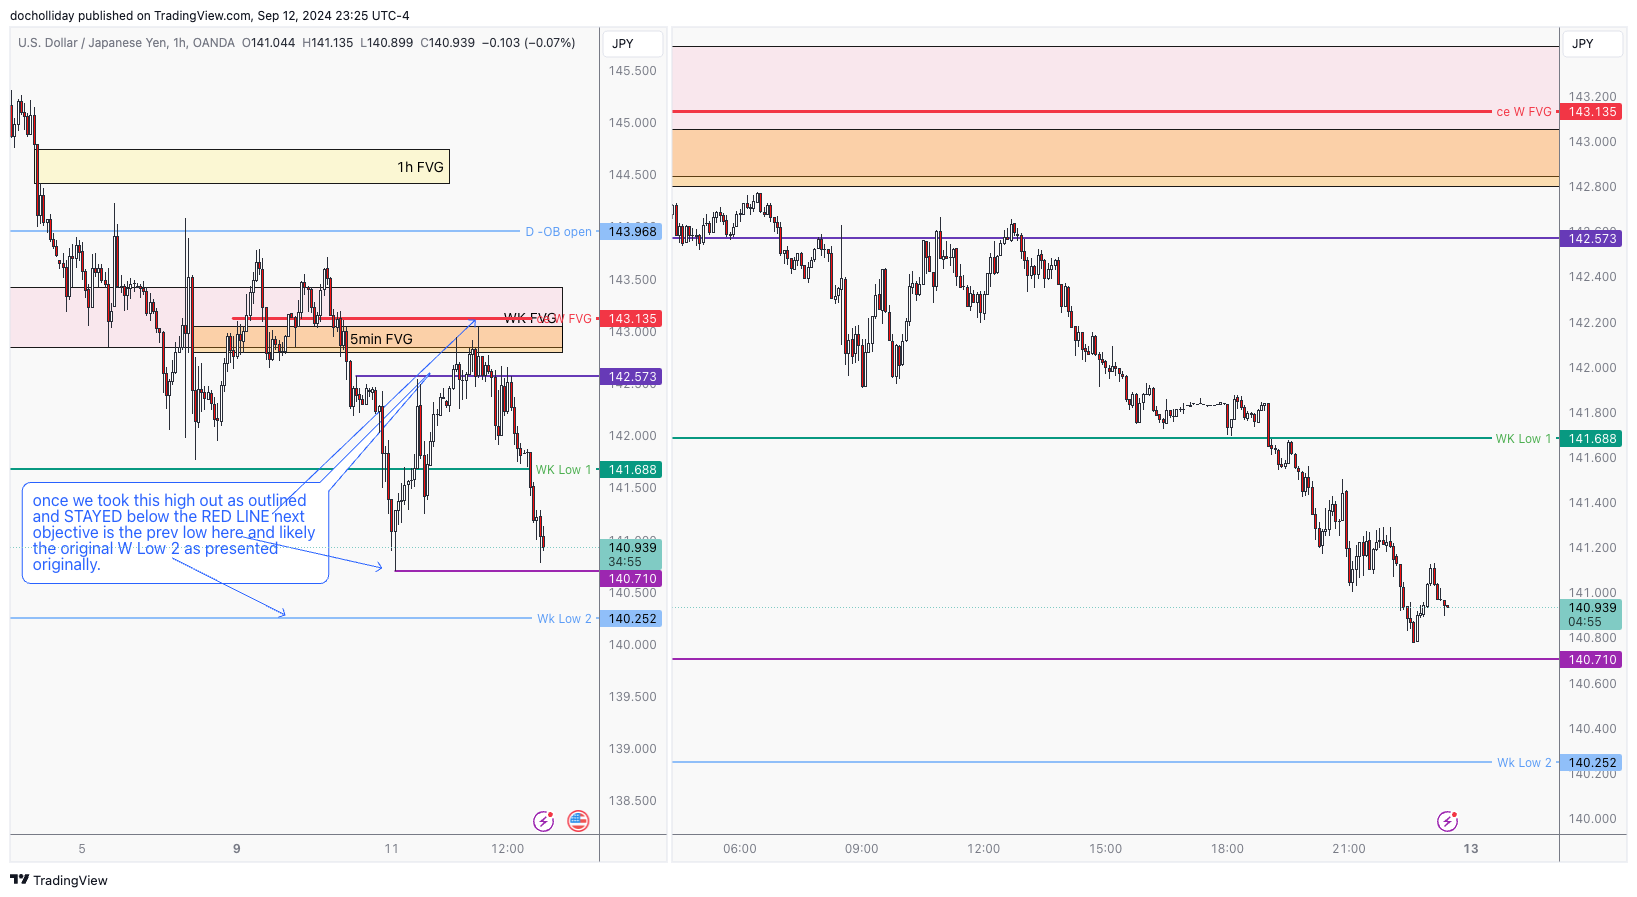This screenshot has height=897, width=1637.
Task: Click the 140.710 magenta price label on left chart
Action: (631, 579)
